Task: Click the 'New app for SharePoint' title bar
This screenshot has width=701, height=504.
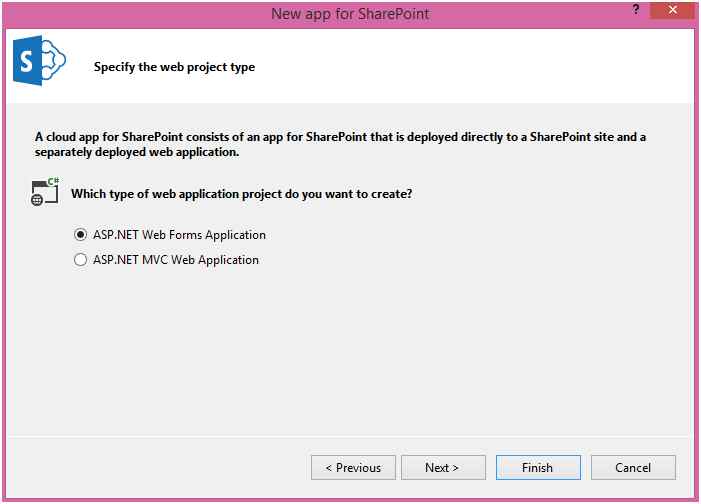Action: pos(350,14)
